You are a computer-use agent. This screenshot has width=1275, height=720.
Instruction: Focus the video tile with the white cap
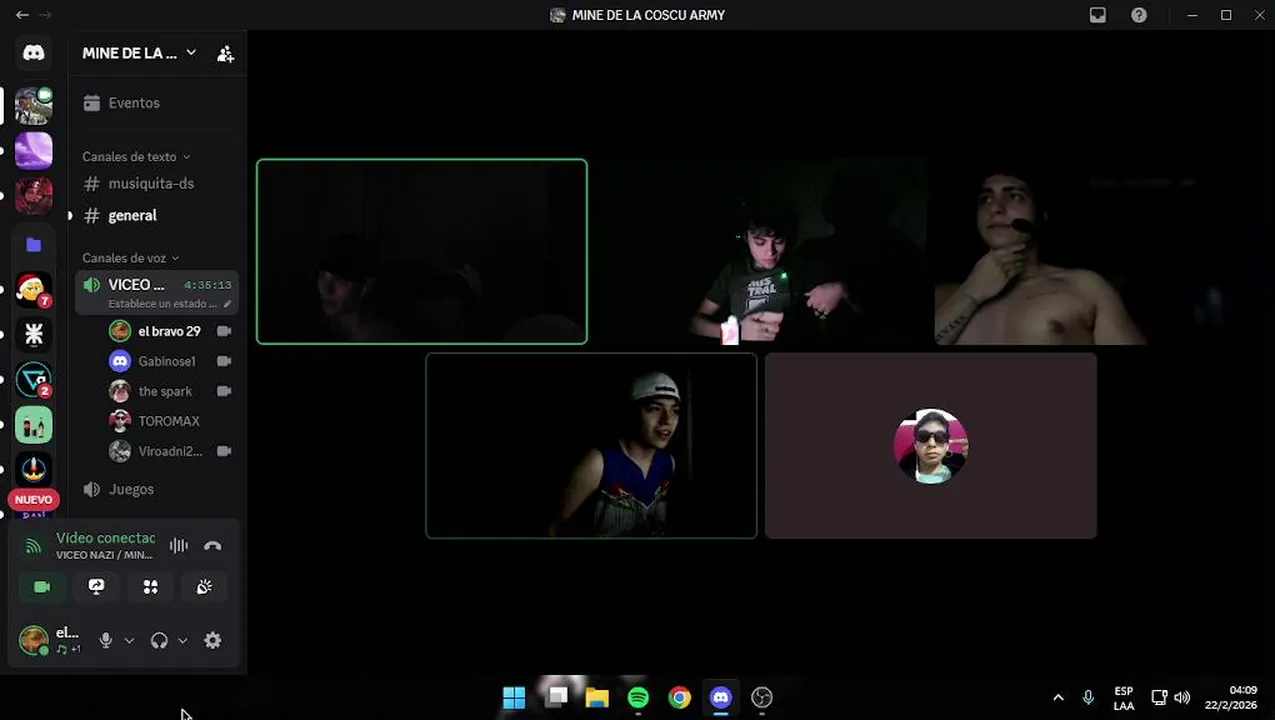pyautogui.click(x=591, y=446)
